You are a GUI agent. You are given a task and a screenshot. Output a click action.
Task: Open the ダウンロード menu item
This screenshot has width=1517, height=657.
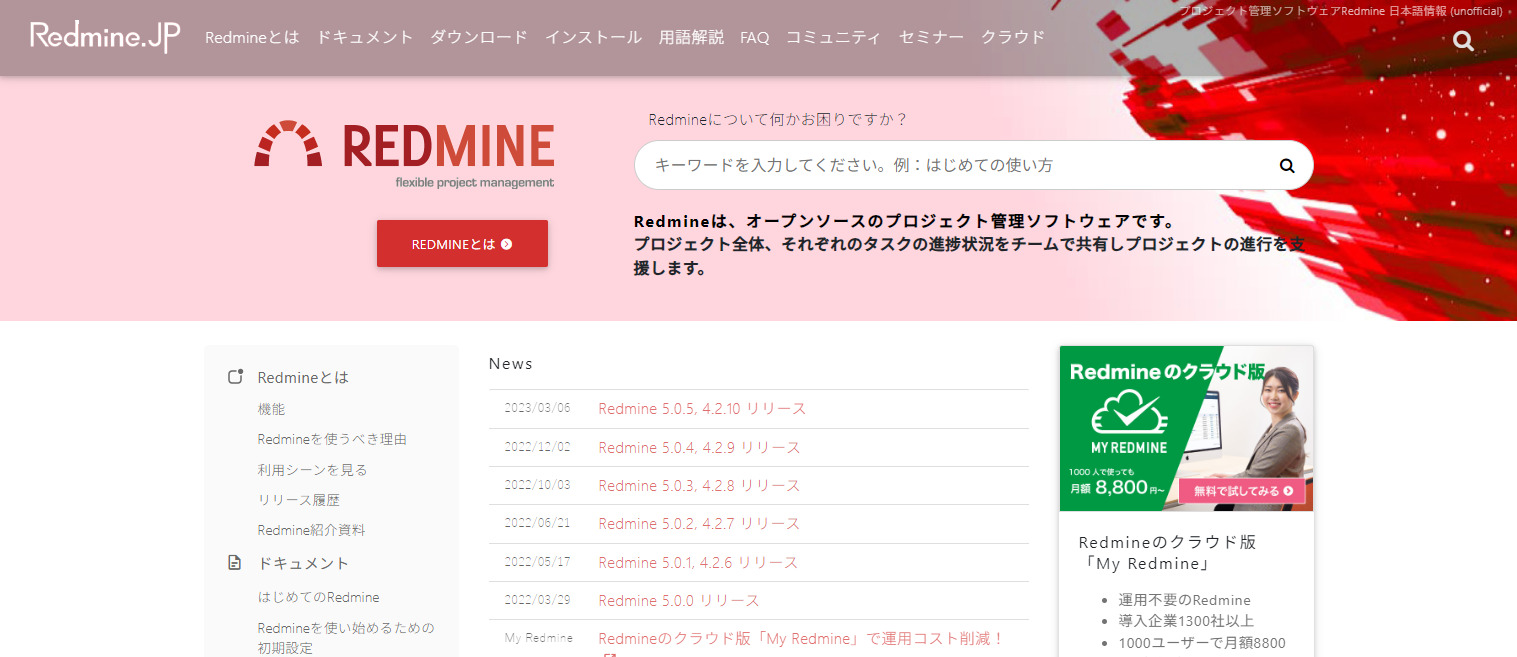click(479, 37)
